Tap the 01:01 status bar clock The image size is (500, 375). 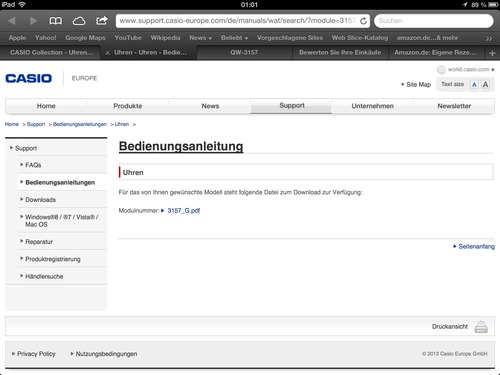coord(249,5)
